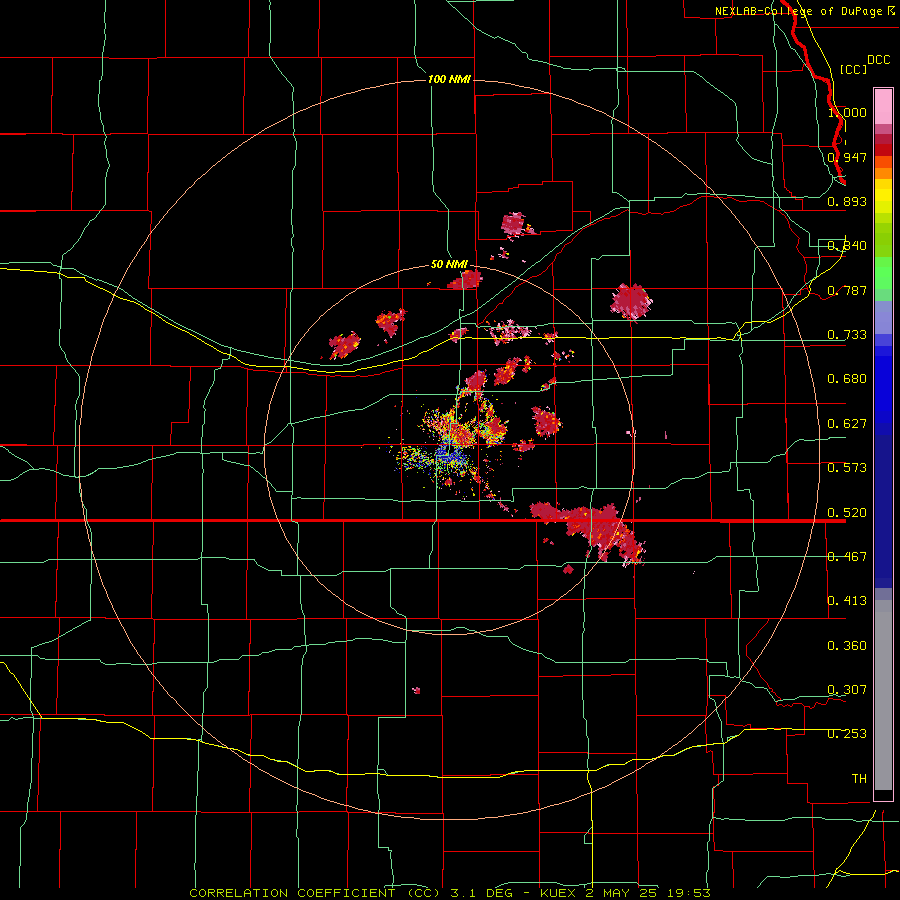Select the 0.467 scale value

tap(847, 557)
